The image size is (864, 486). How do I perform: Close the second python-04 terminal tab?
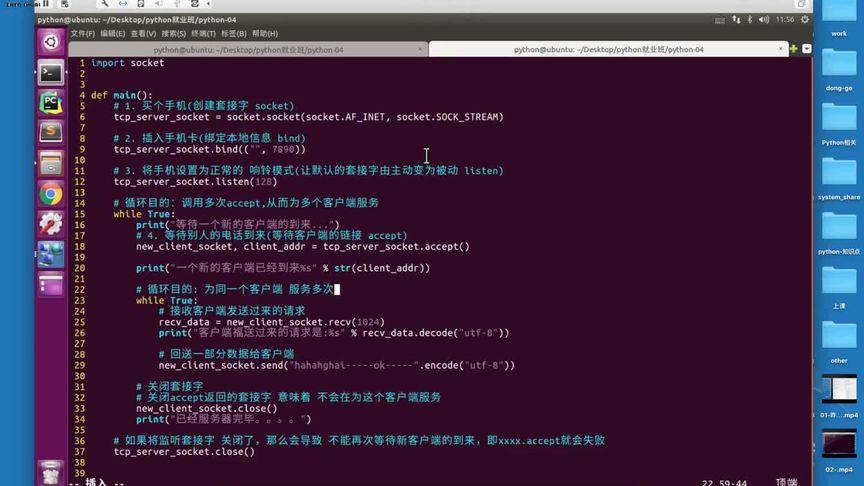(x=780, y=49)
